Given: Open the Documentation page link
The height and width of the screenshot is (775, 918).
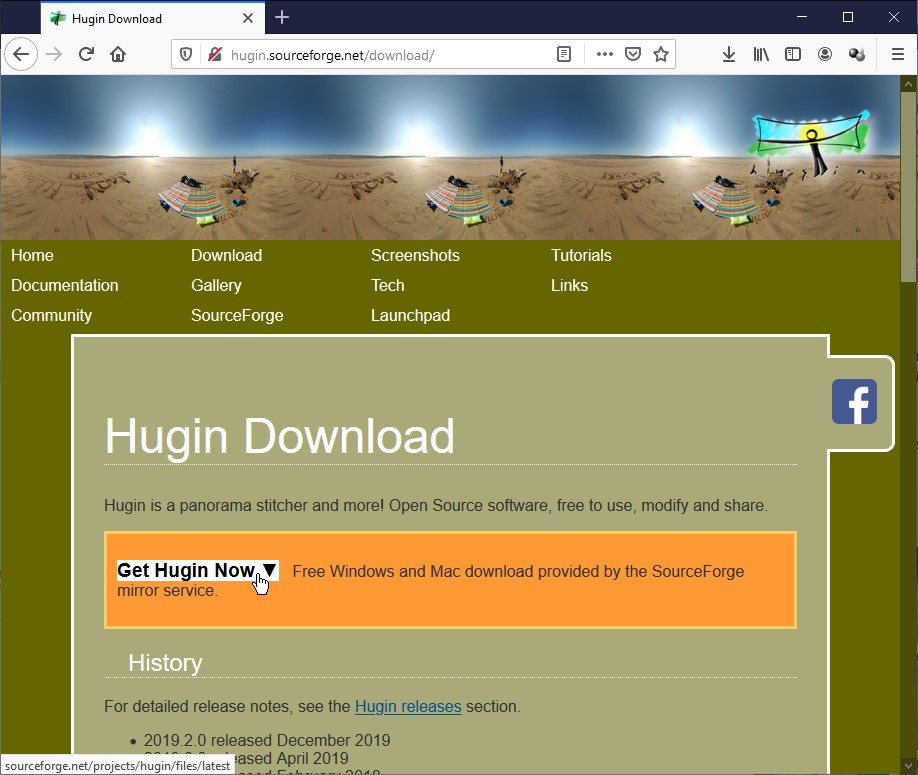Looking at the screenshot, I should click(x=65, y=285).
